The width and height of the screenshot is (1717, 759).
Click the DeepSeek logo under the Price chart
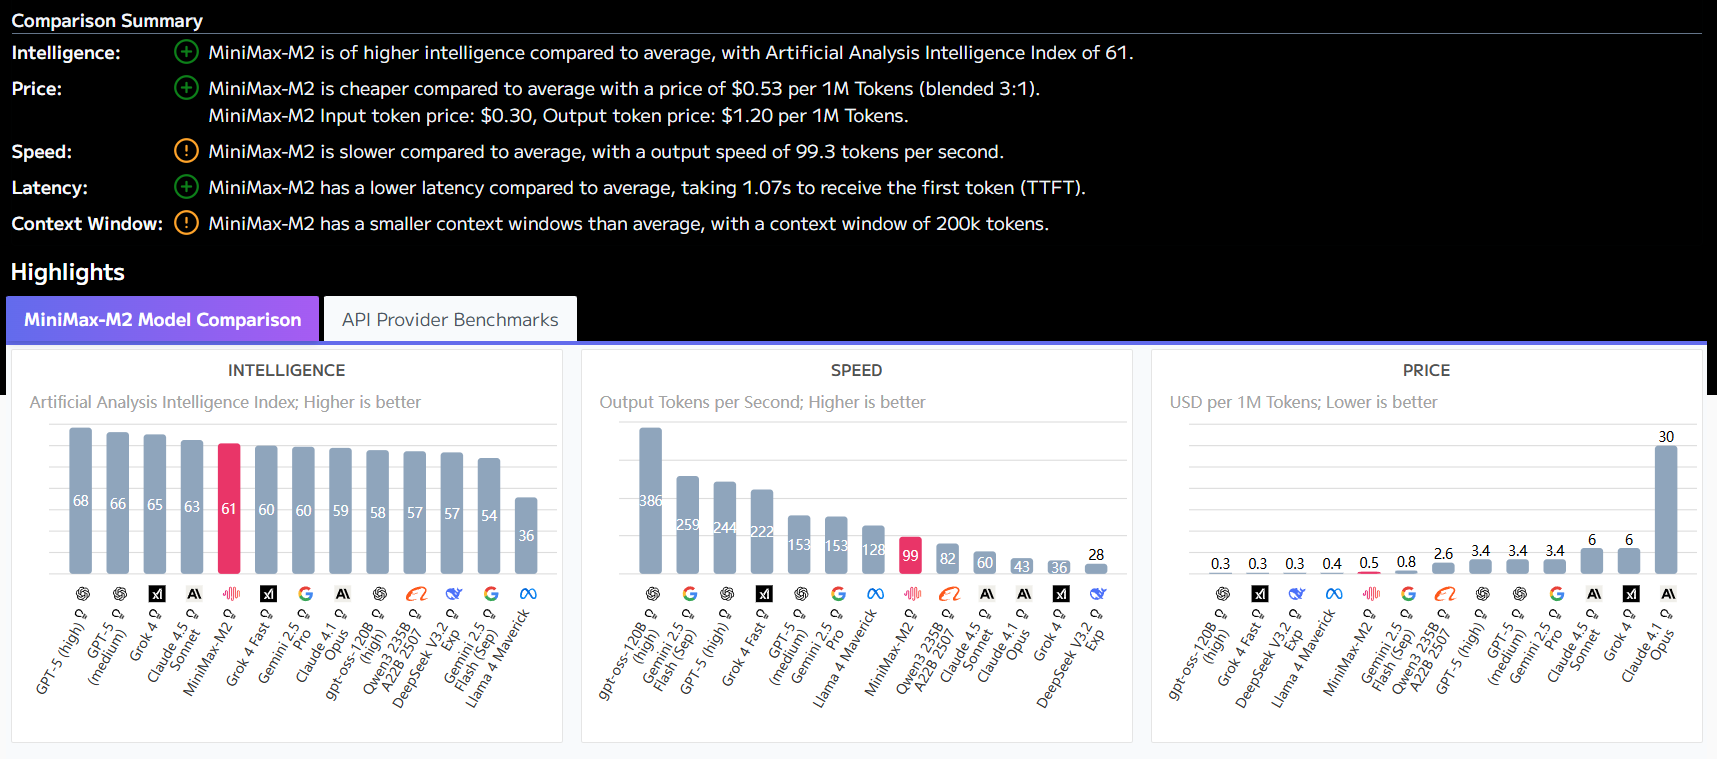click(1296, 594)
